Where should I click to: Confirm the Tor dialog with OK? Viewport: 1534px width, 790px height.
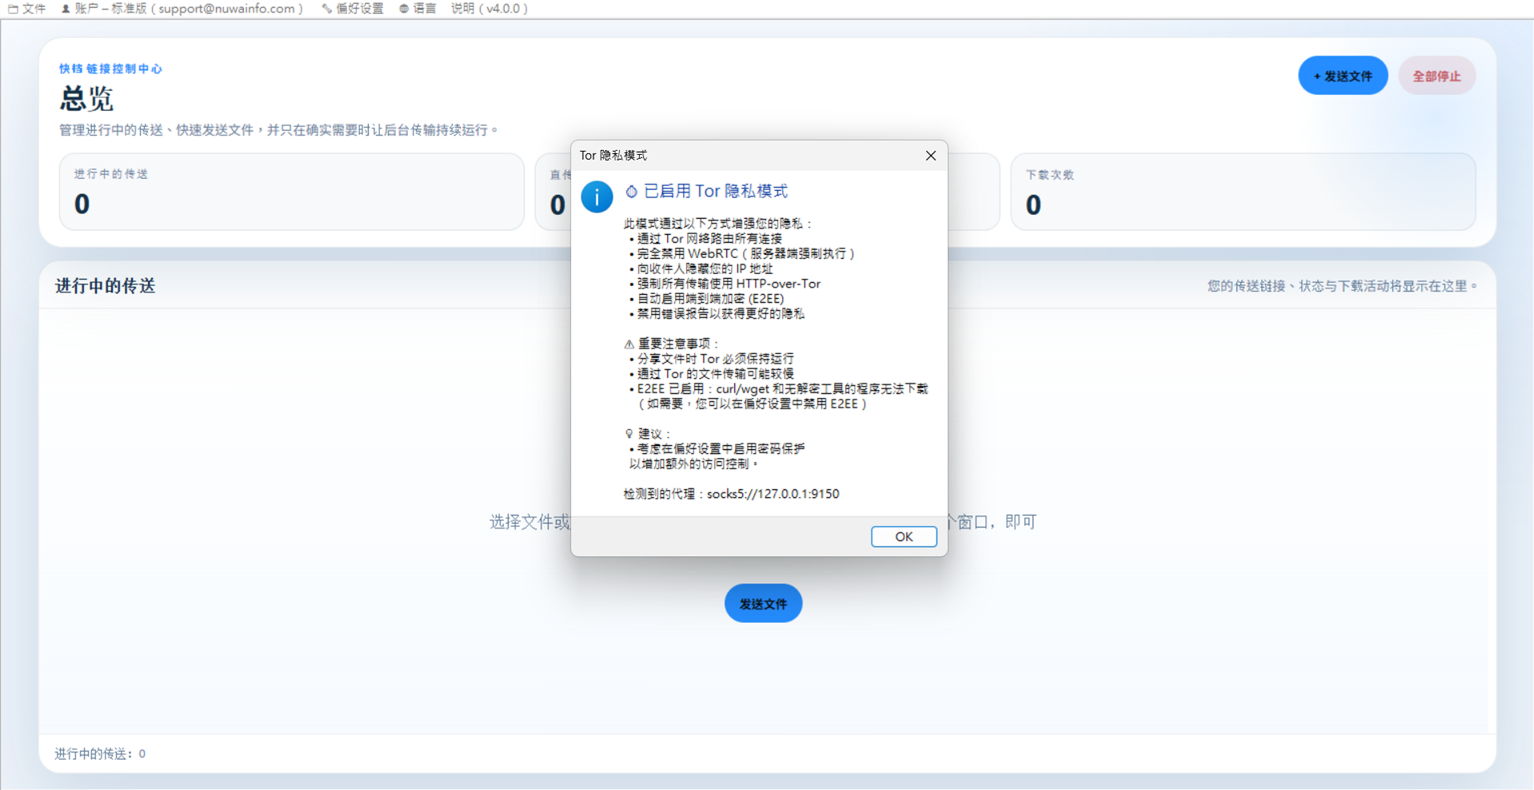(904, 537)
